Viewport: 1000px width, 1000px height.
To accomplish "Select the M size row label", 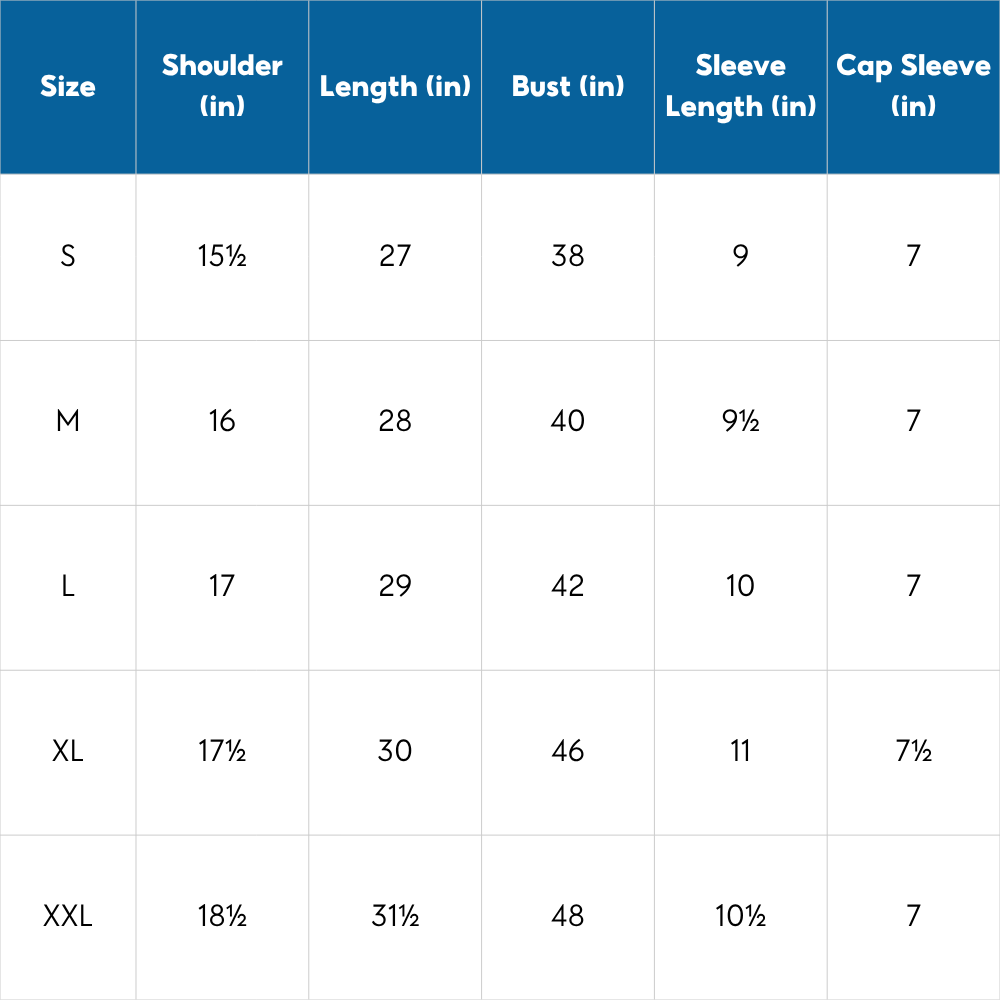I will (68, 422).
